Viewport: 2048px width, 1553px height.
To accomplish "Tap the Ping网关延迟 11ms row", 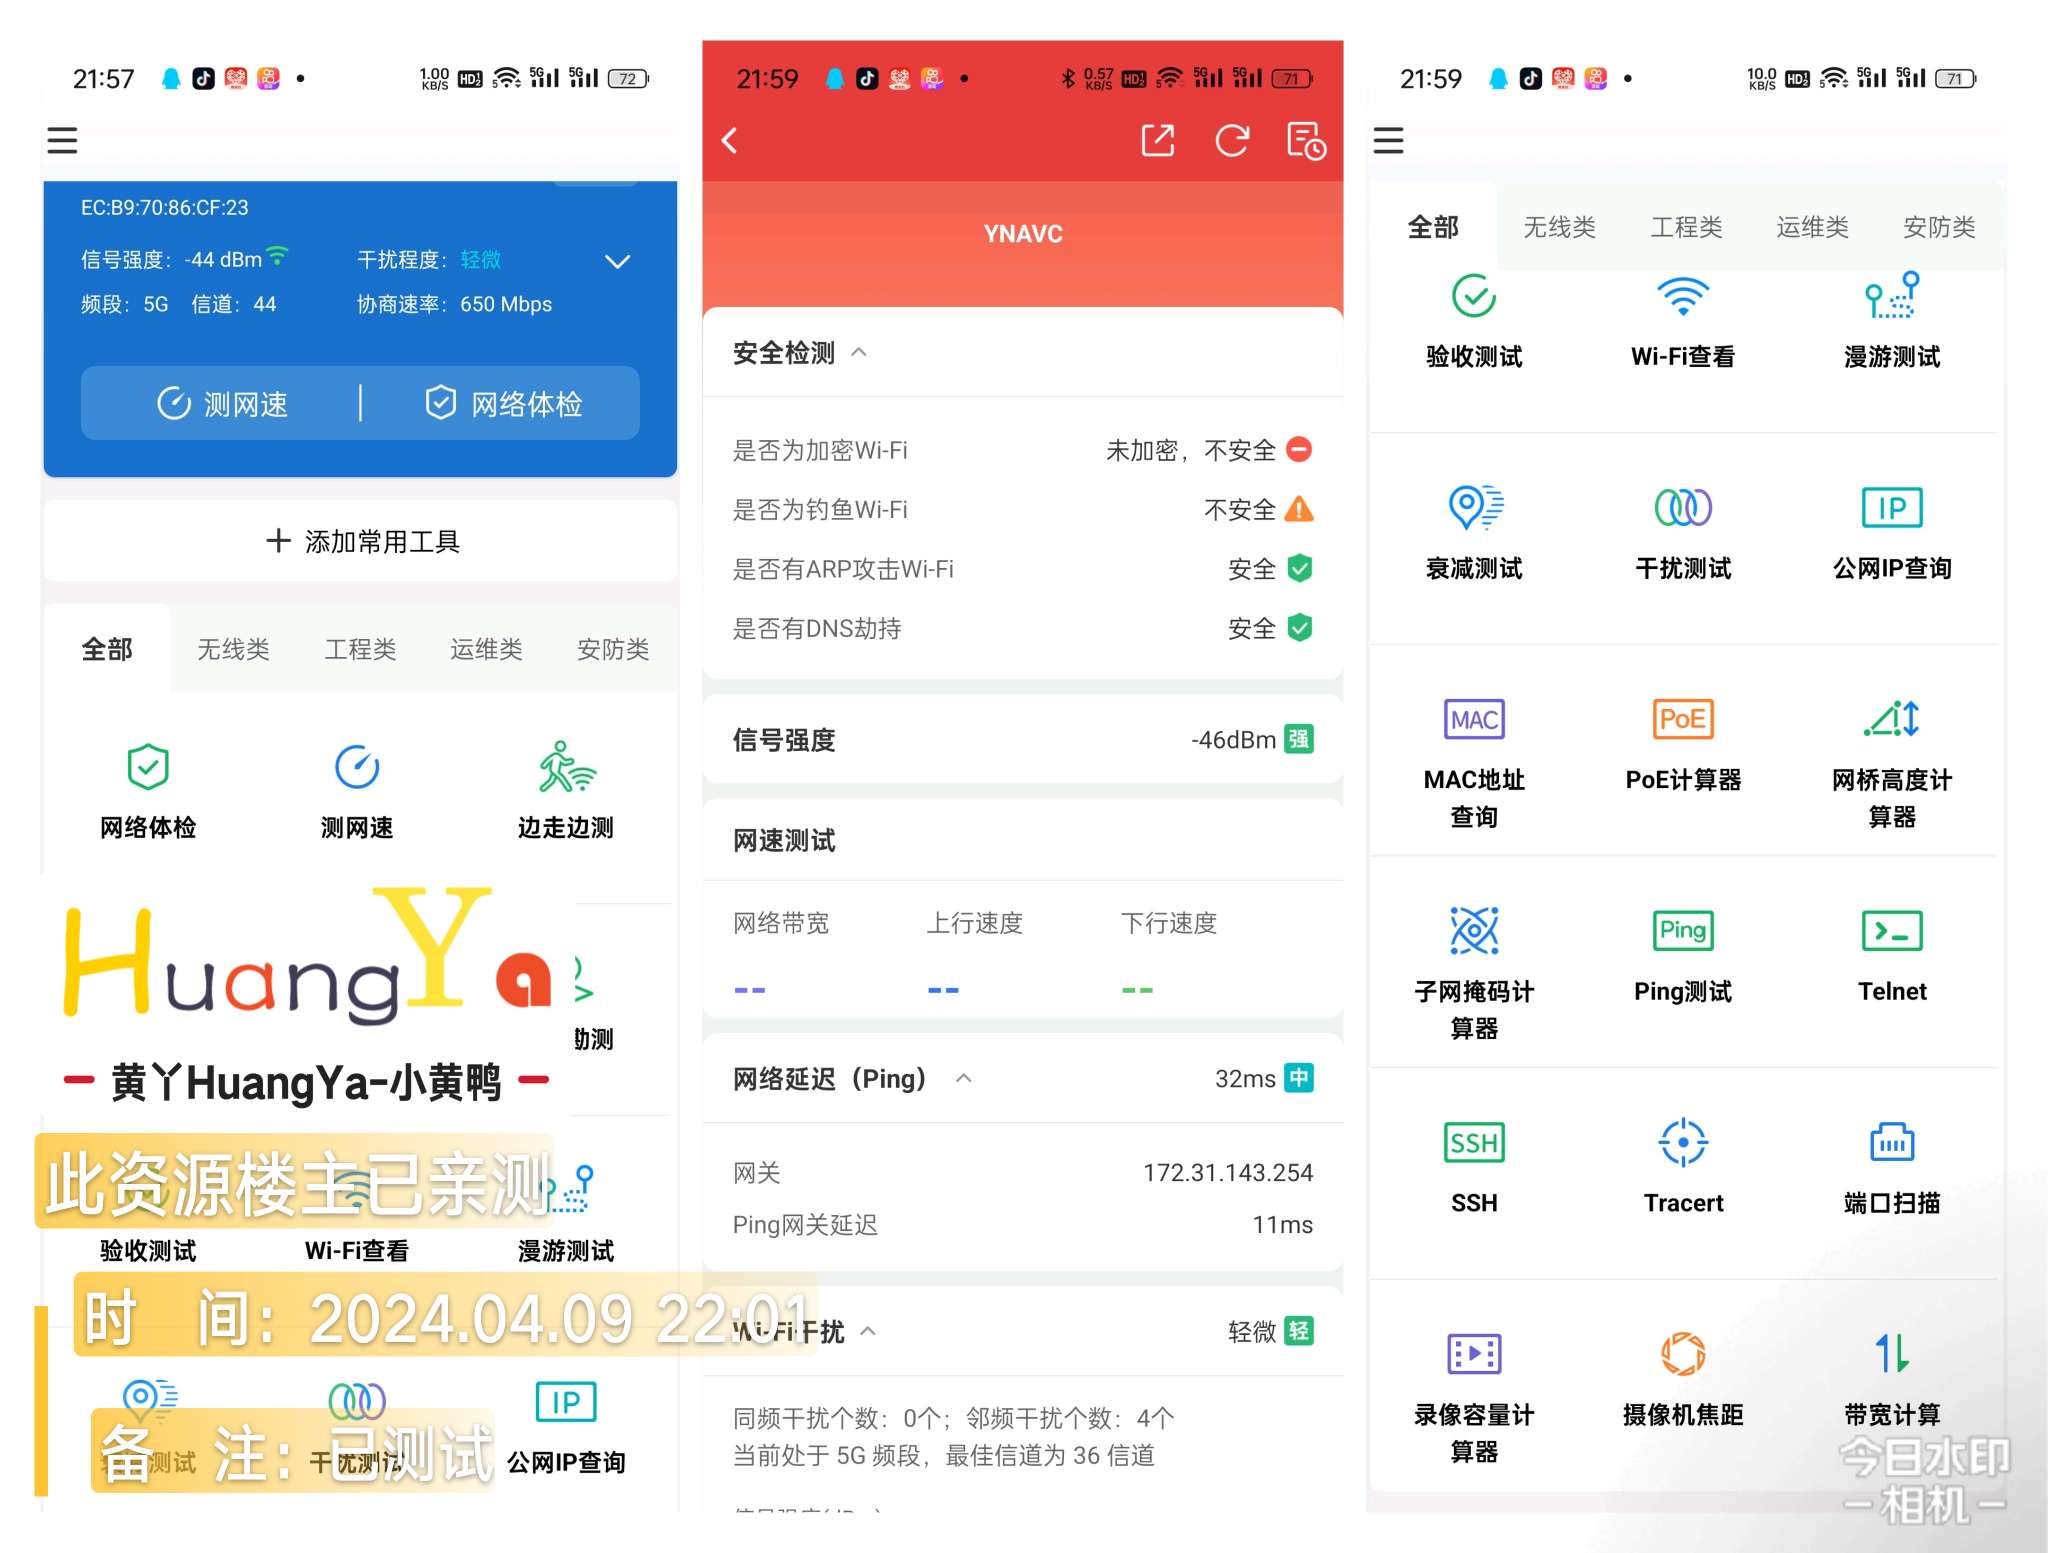I will 1022,1224.
